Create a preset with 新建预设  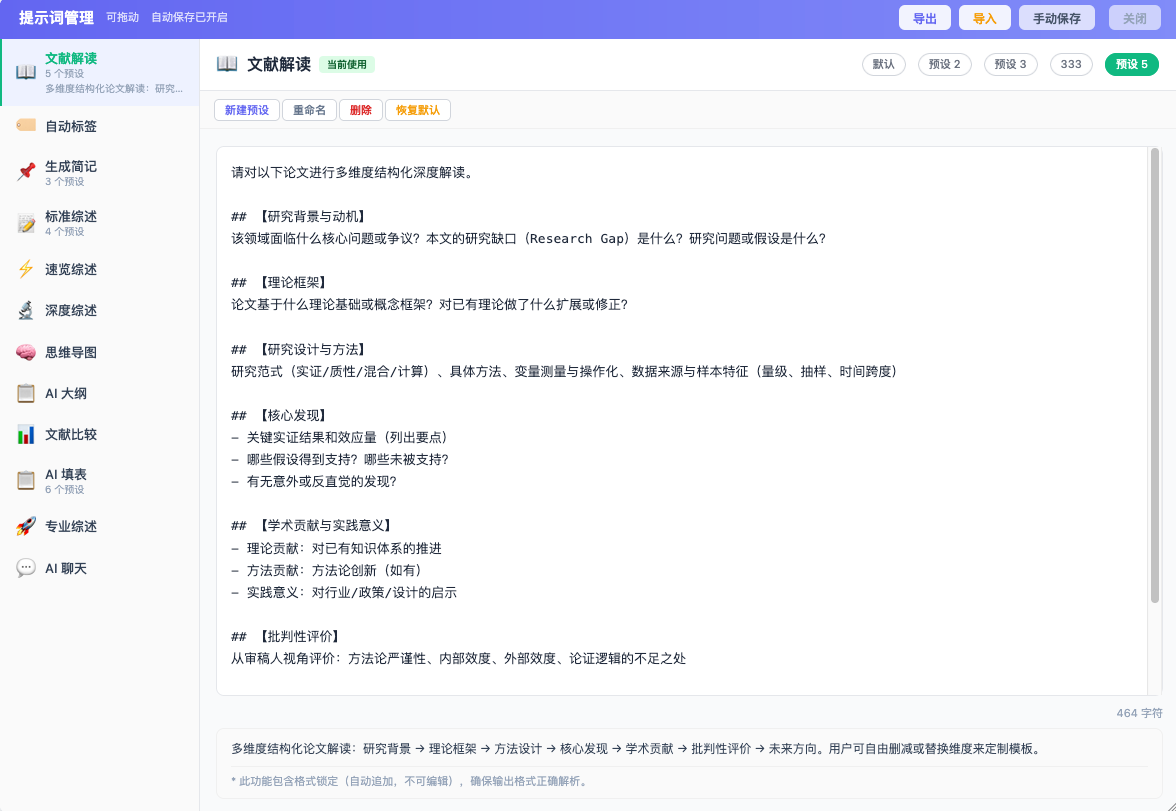point(247,110)
